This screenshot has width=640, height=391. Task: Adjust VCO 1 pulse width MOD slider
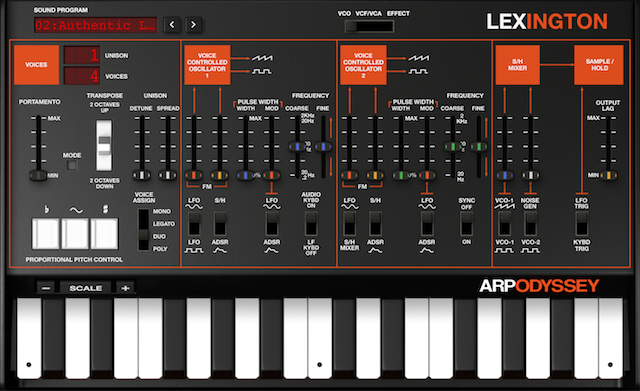[x=271, y=176]
